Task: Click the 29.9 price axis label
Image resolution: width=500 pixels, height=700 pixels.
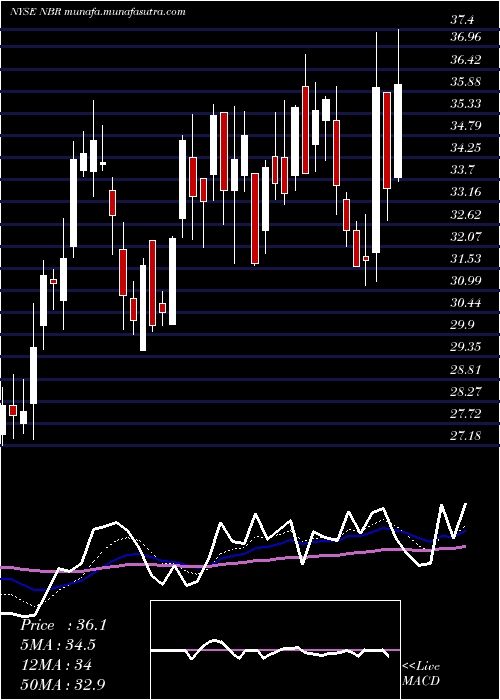Action: [462, 324]
